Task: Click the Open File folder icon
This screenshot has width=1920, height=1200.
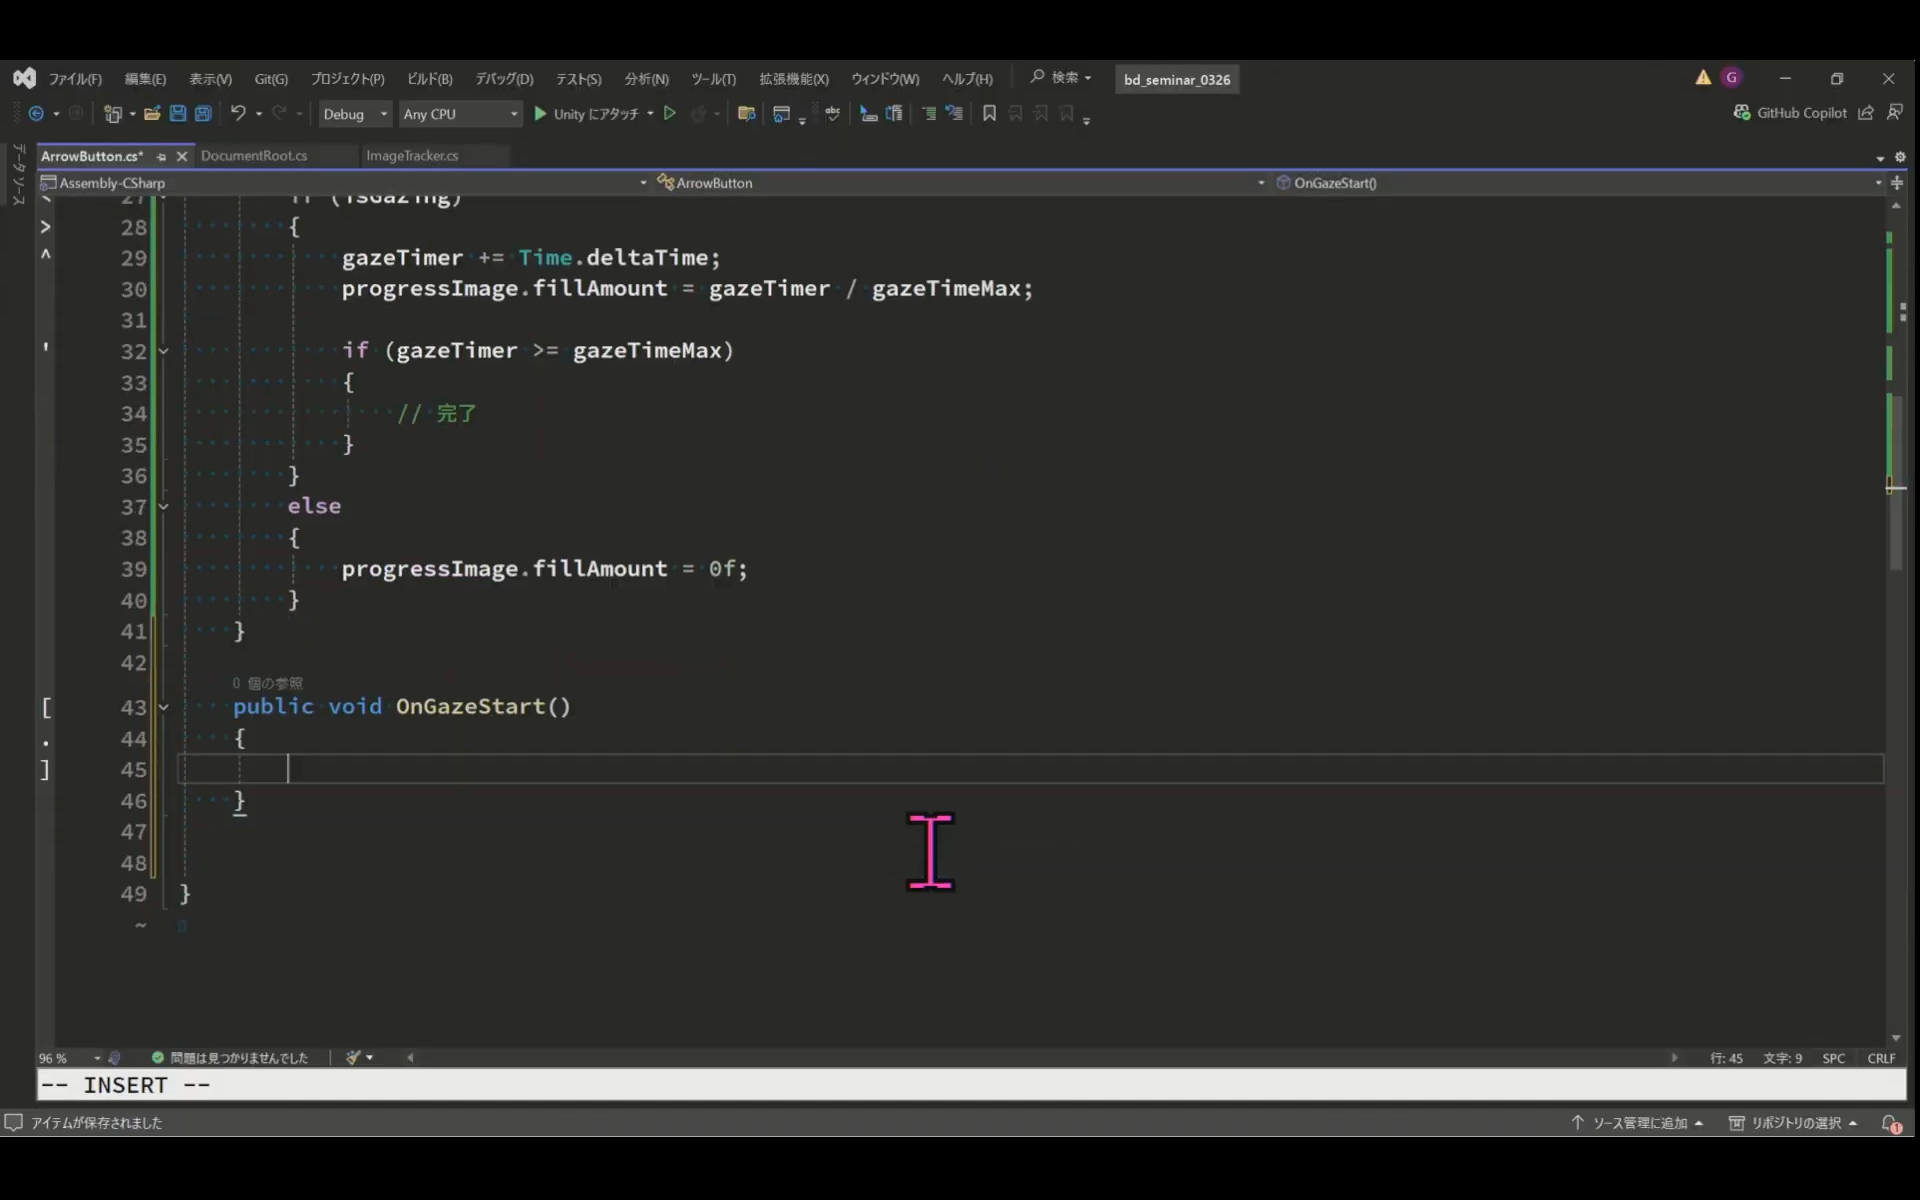Action: click(152, 114)
